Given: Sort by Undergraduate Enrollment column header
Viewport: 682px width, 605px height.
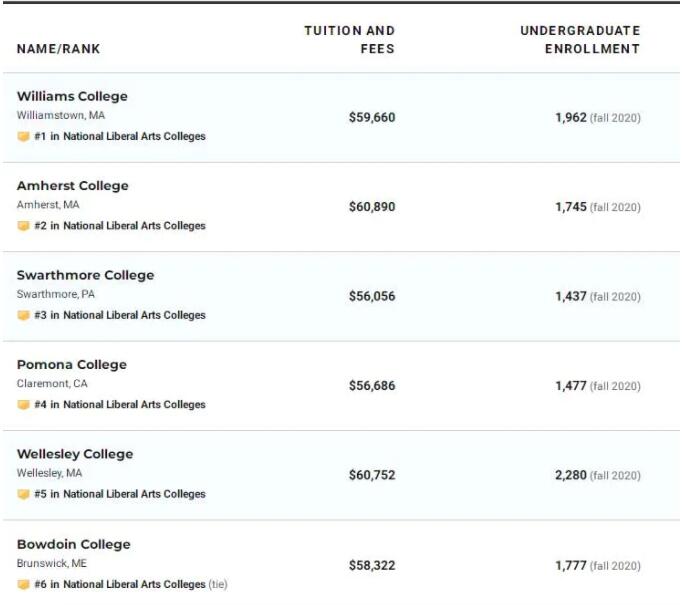Looking at the screenshot, I should click(580, 39).
